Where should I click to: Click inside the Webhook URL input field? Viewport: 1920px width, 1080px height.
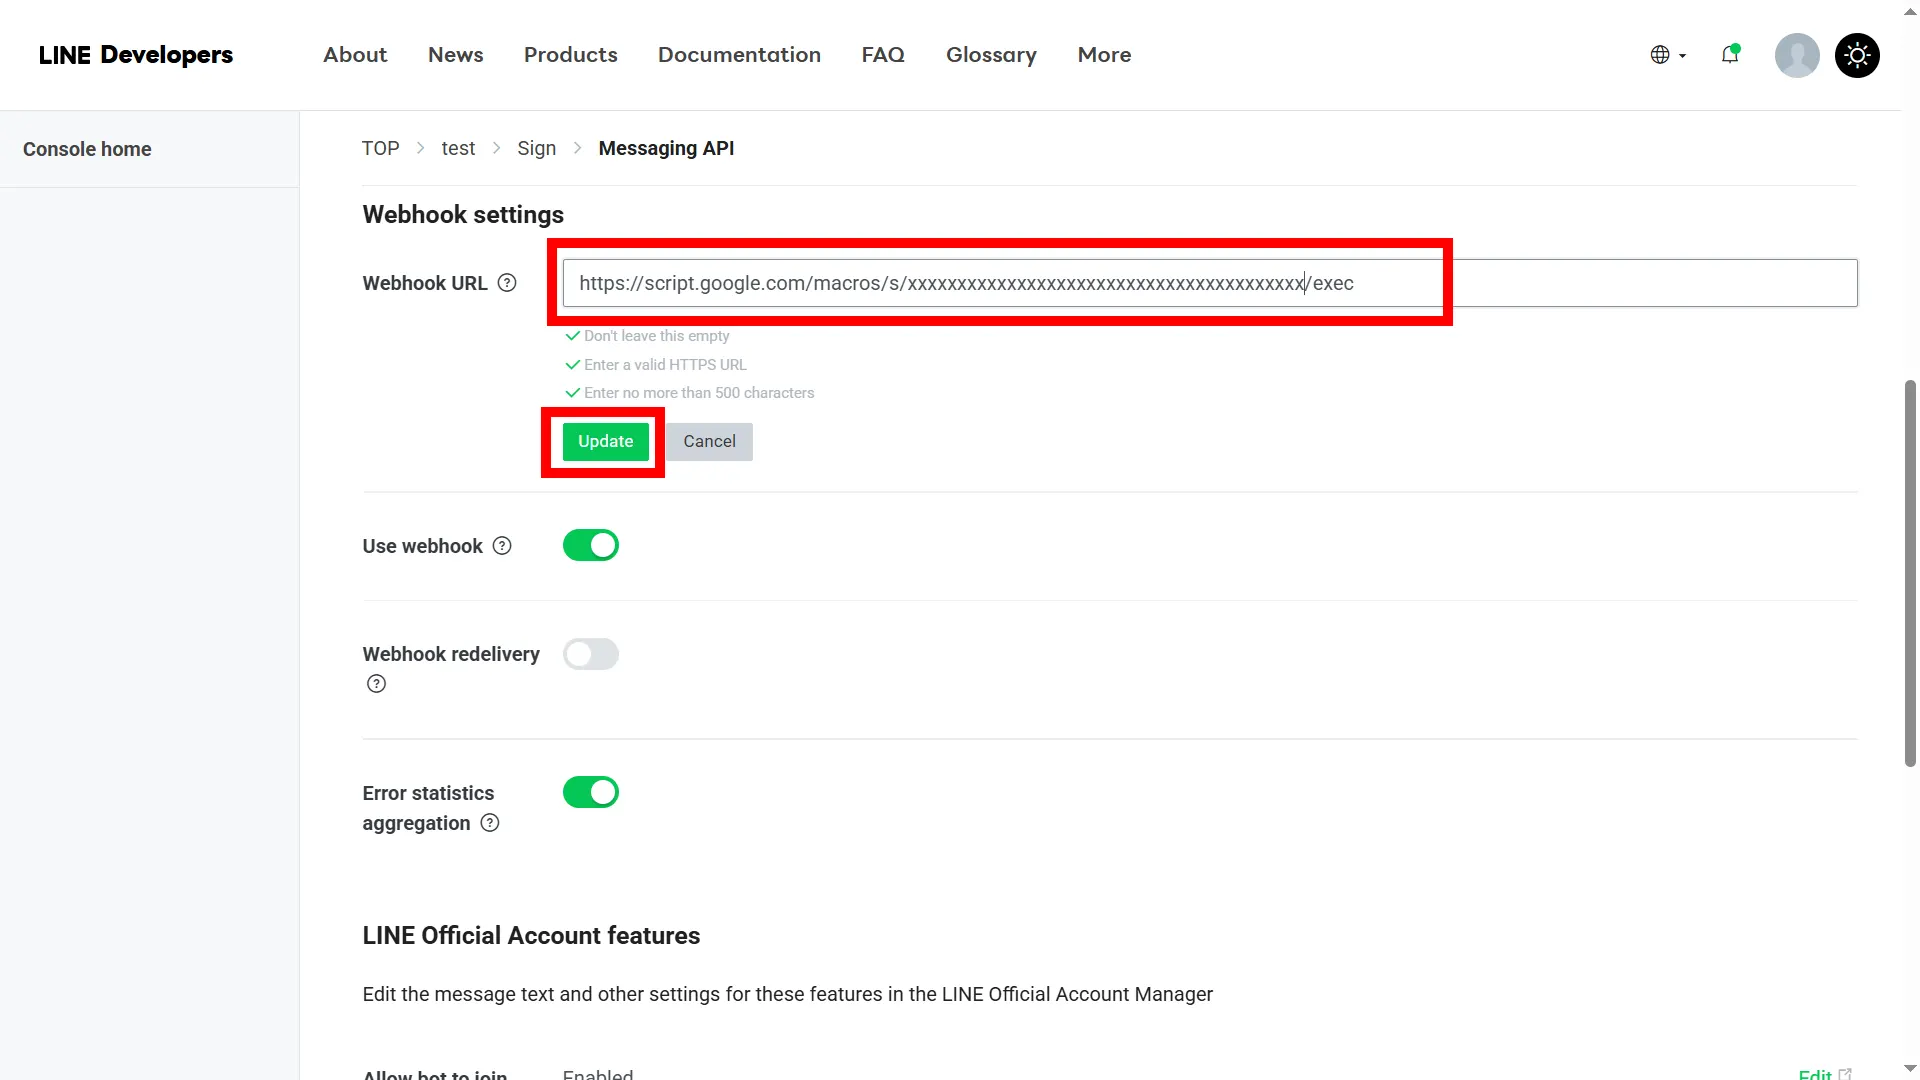1000,283
